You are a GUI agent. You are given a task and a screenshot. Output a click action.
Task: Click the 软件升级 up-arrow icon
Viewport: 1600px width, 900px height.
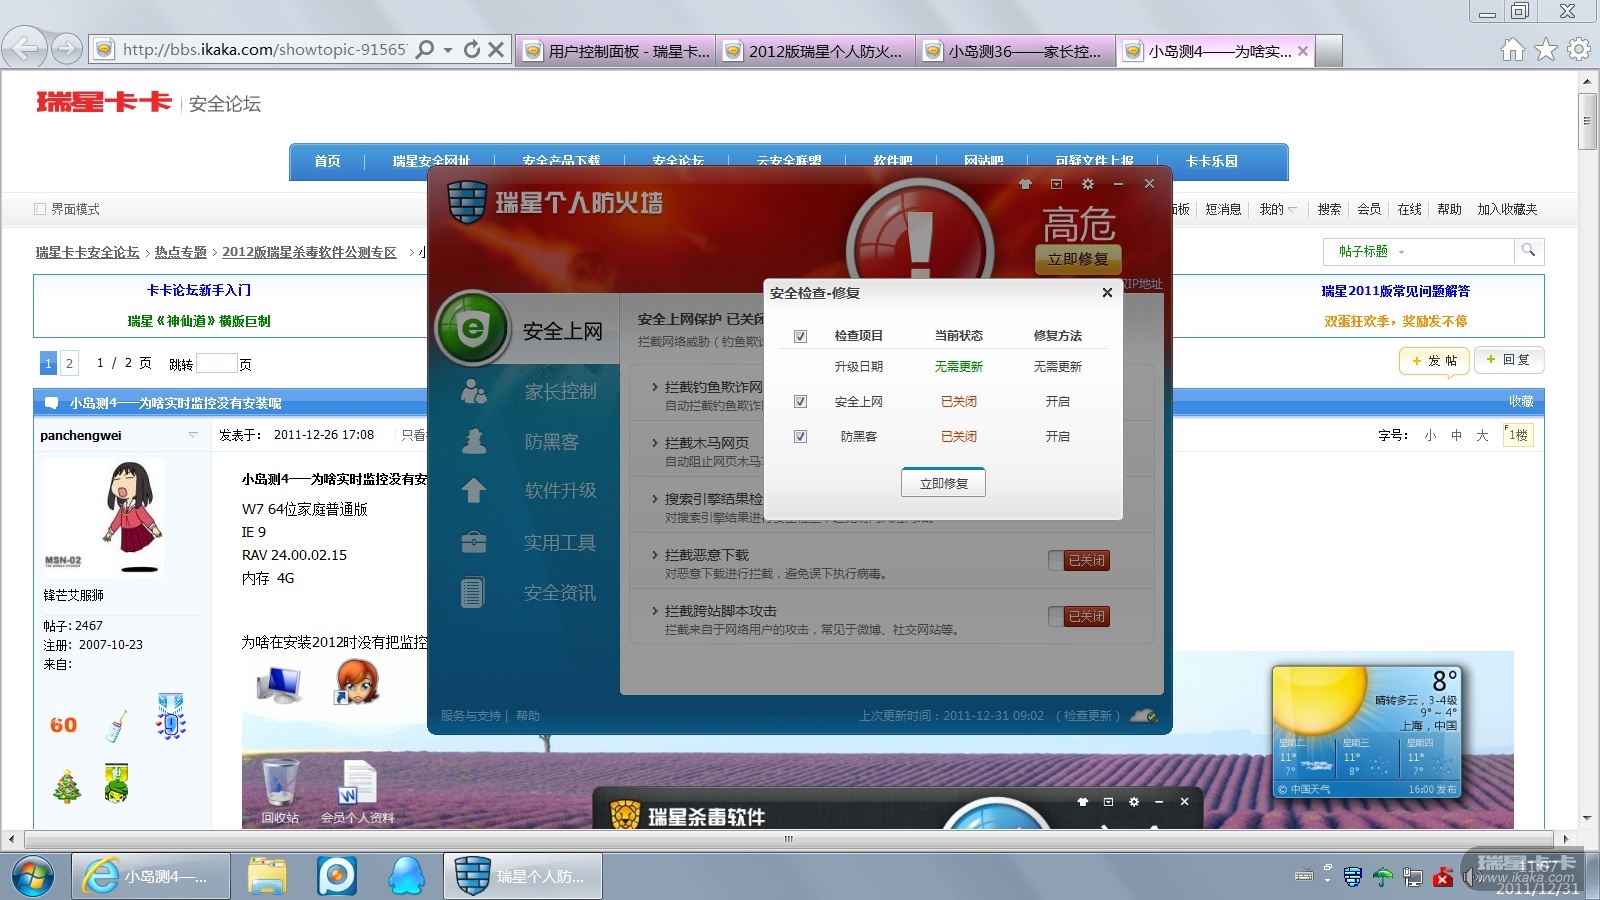click(474, 490)
